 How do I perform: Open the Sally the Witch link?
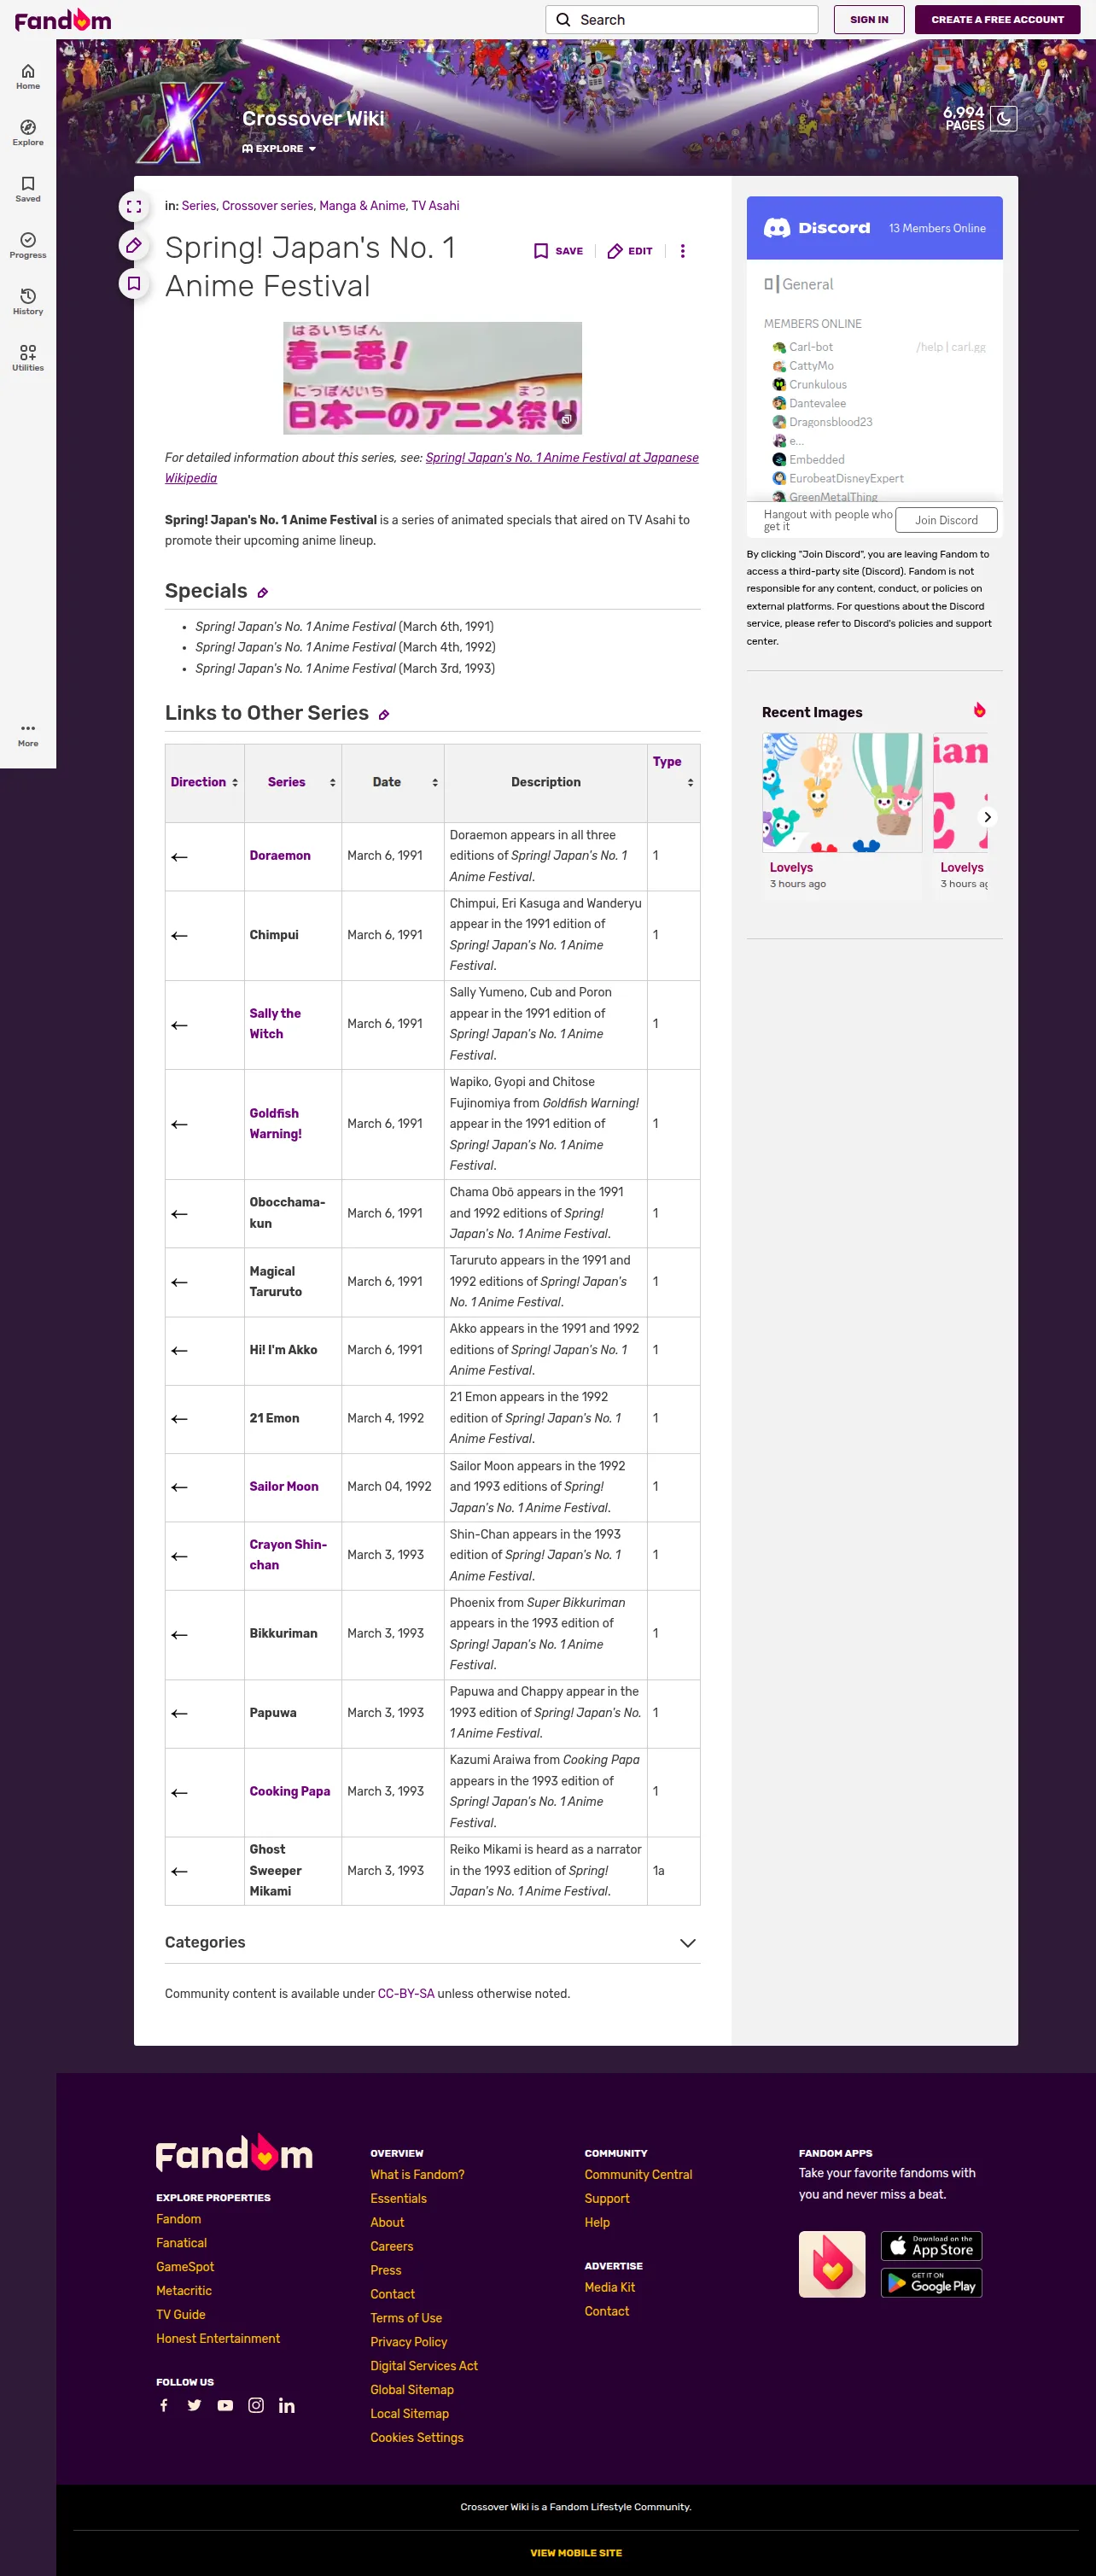275,1024
